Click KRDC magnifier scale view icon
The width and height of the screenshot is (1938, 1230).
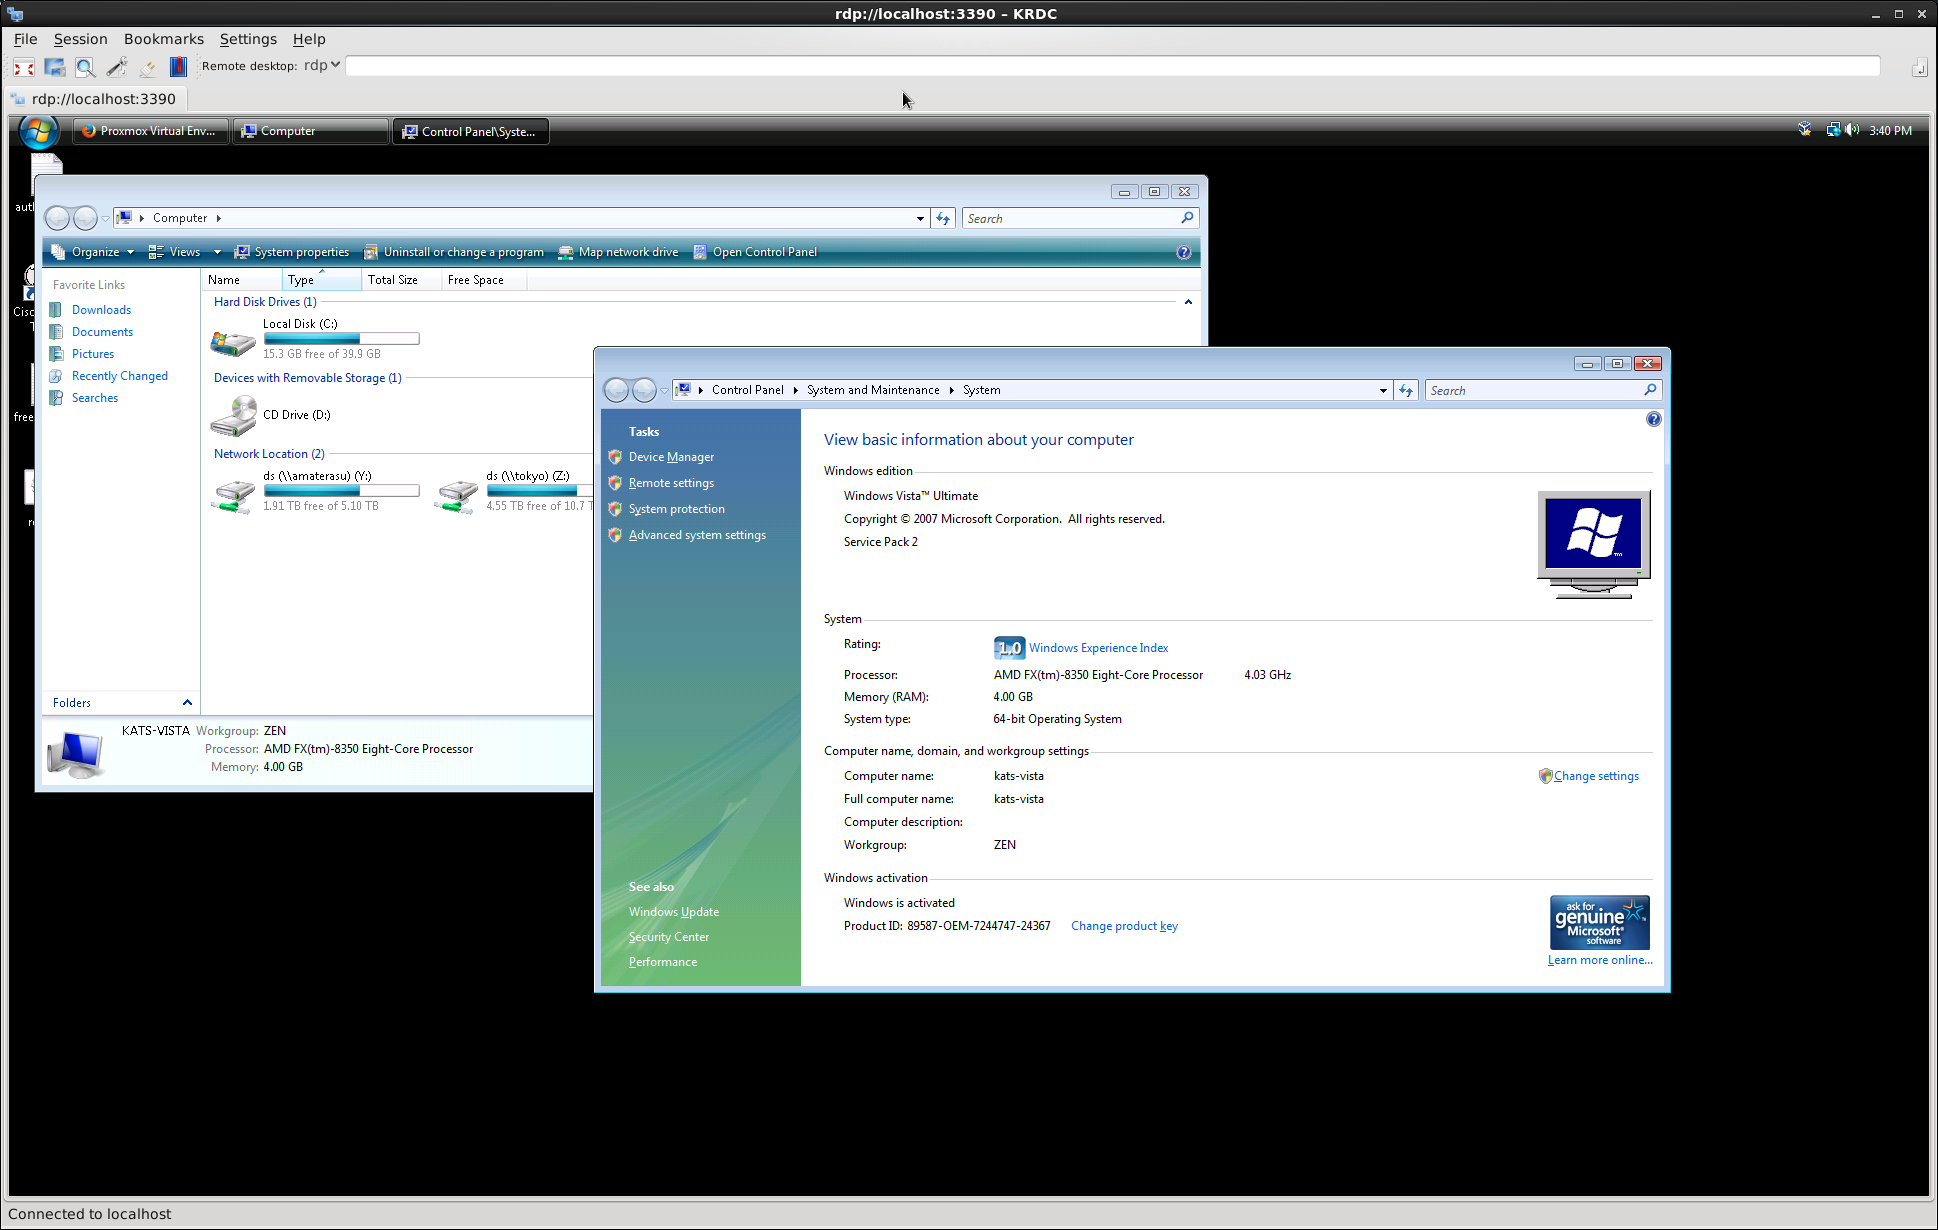click(86, 67)
